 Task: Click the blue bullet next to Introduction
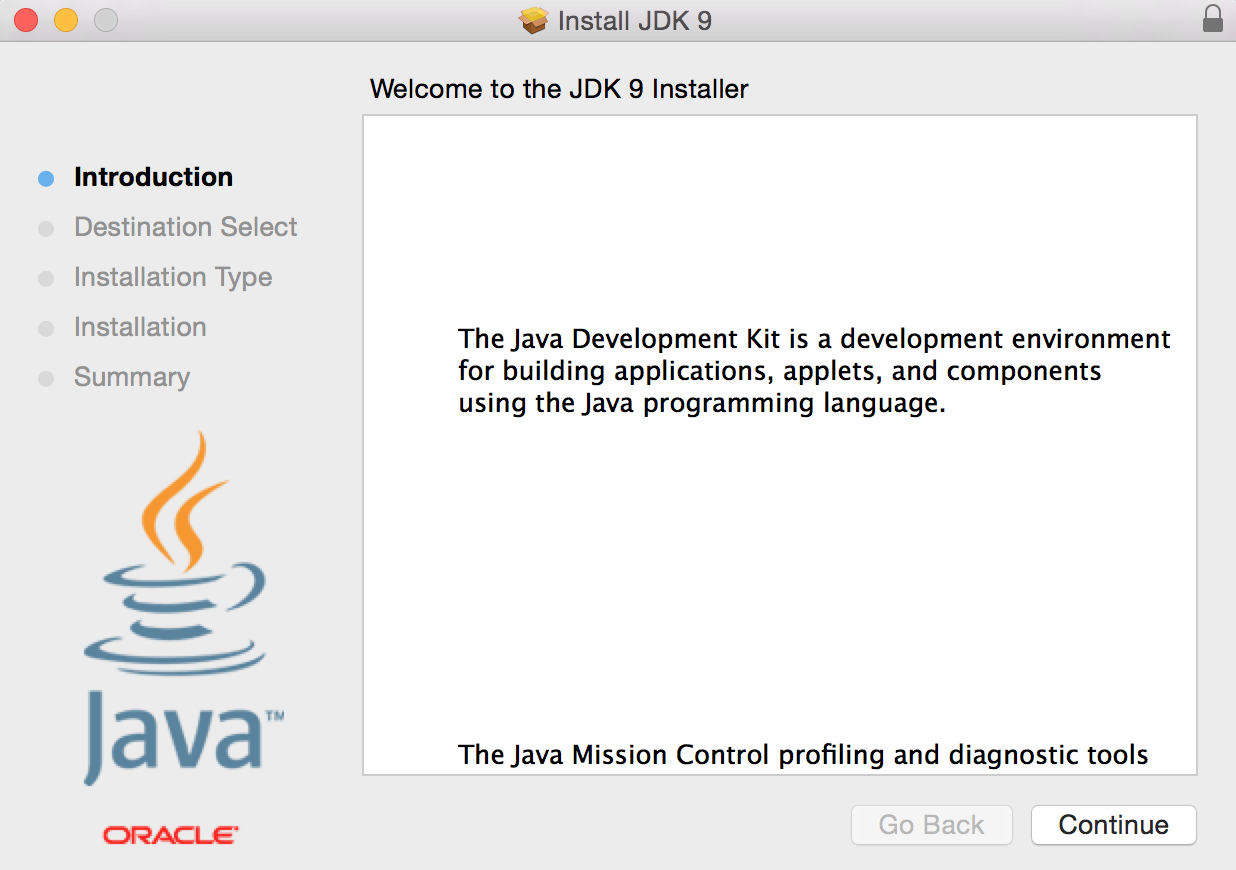(46, 178)
